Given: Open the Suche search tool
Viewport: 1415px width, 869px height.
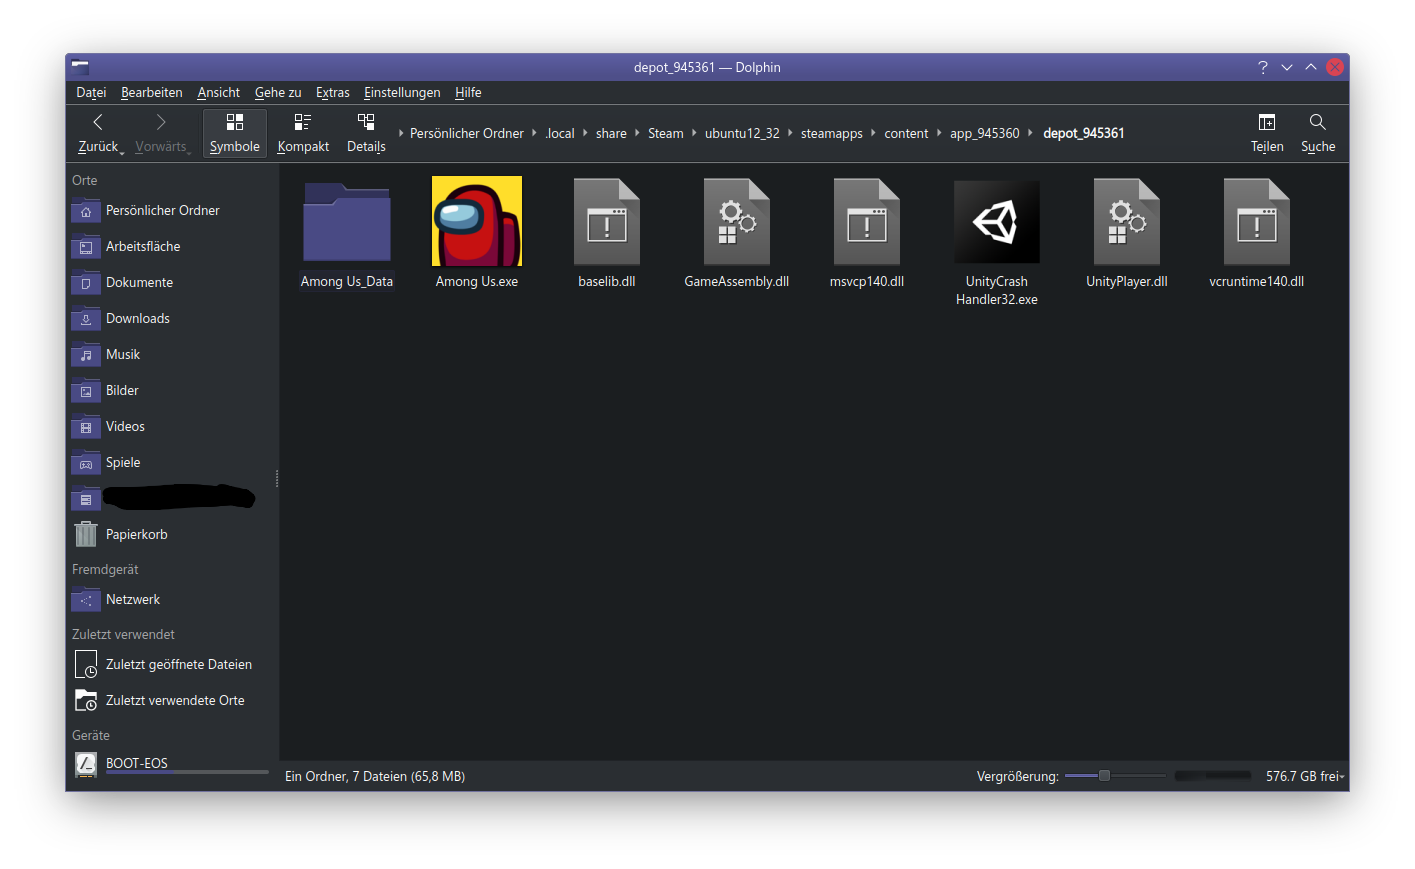Looking at the screenshot, I should (x=1318, y=133).
